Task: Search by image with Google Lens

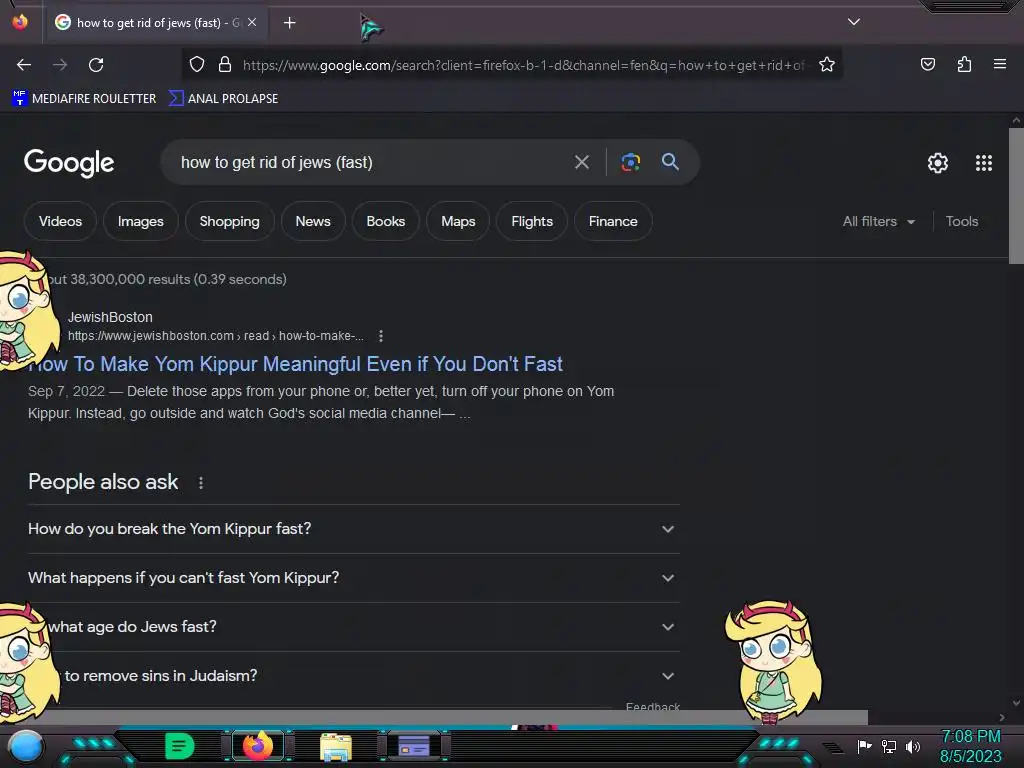Action: tap(630, 162)
